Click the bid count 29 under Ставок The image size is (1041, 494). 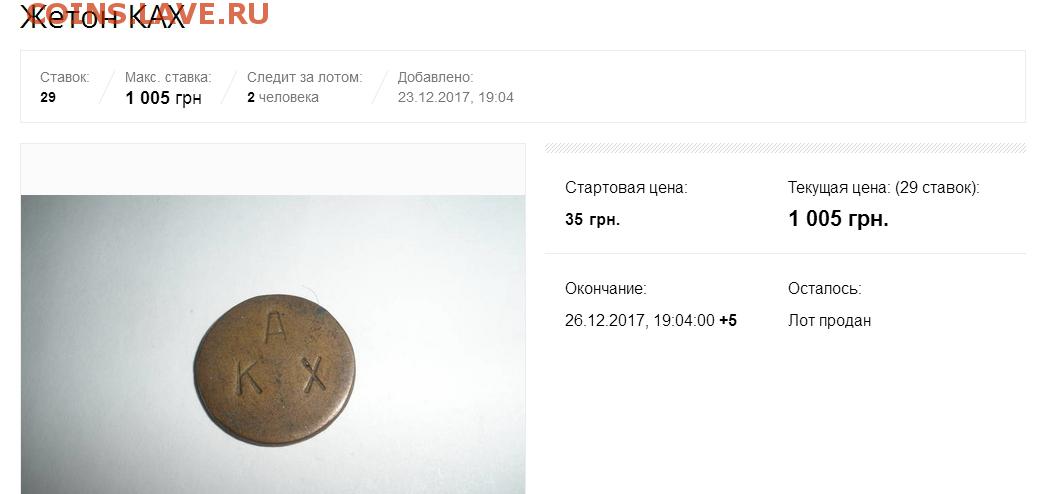48,97
